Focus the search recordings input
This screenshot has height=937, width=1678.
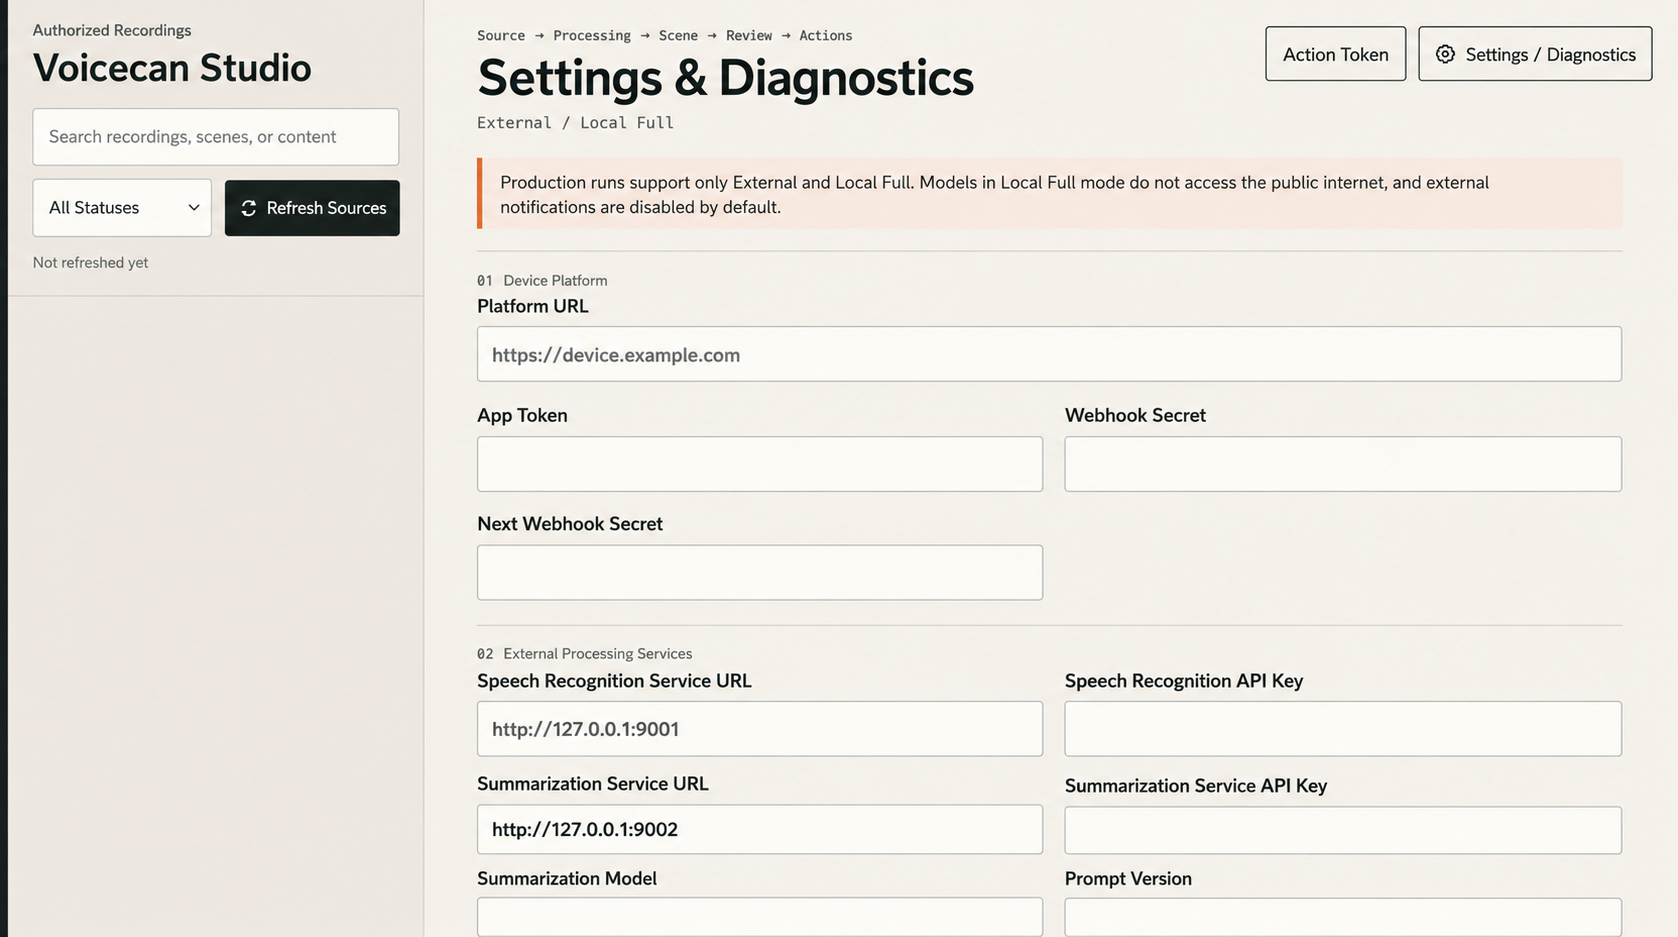(216, 137)
